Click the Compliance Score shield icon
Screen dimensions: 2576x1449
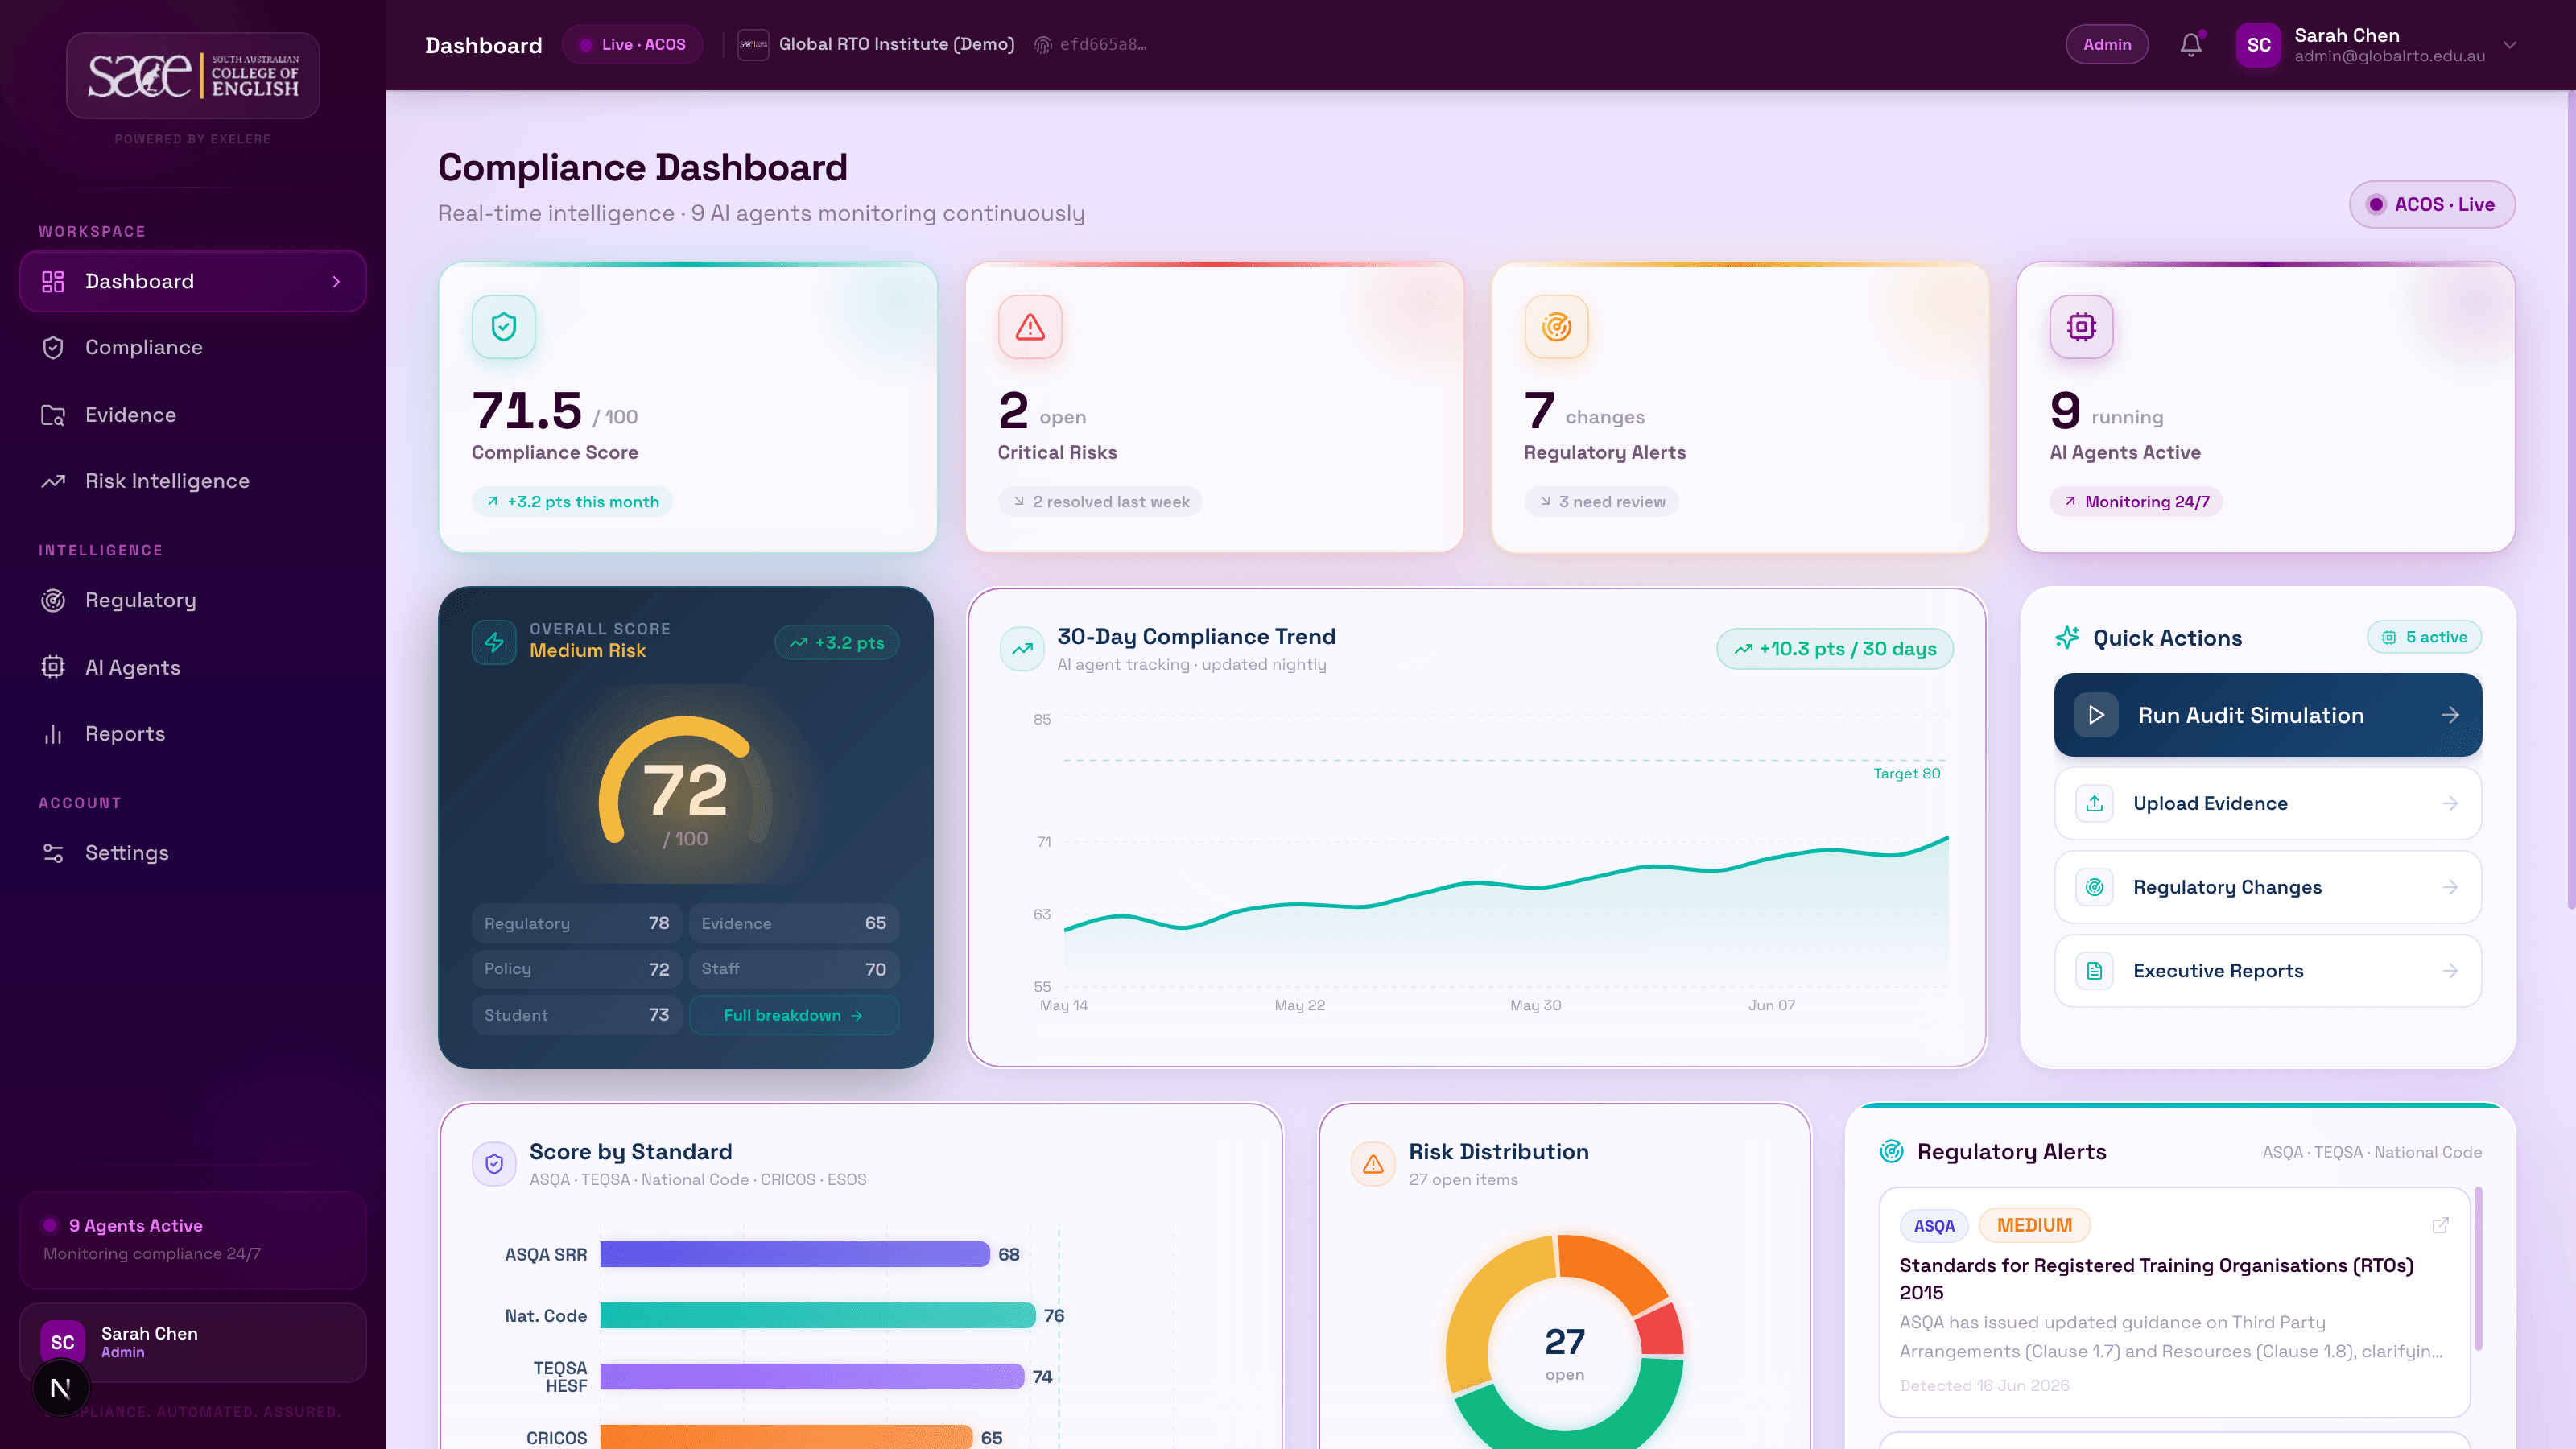[504, 327]
